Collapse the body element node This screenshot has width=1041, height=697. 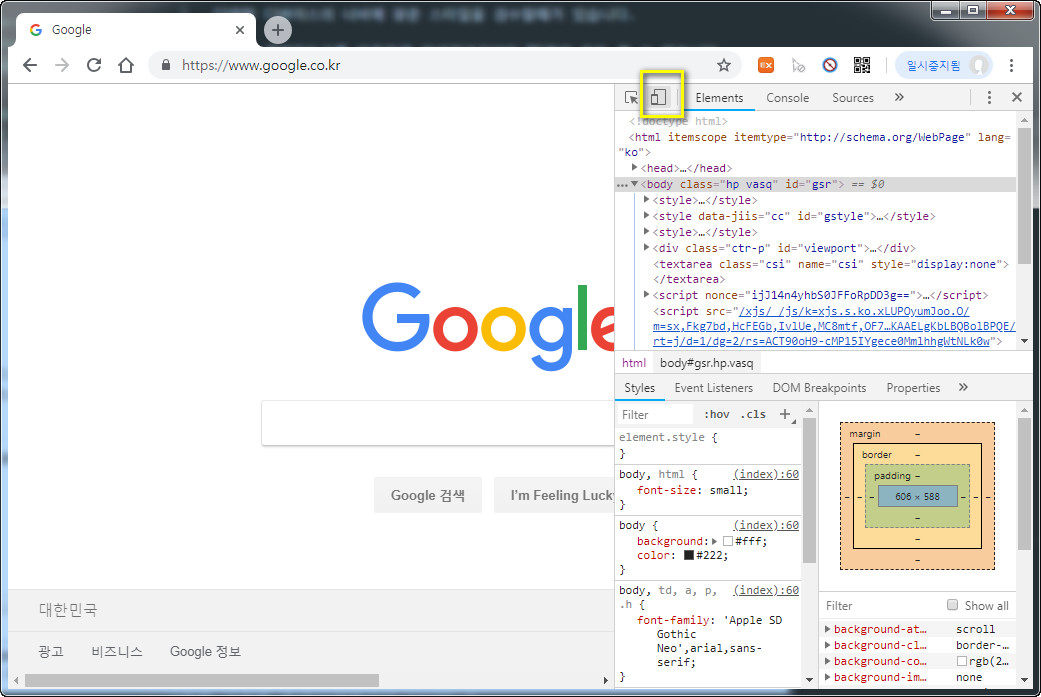tap(635, 184)
